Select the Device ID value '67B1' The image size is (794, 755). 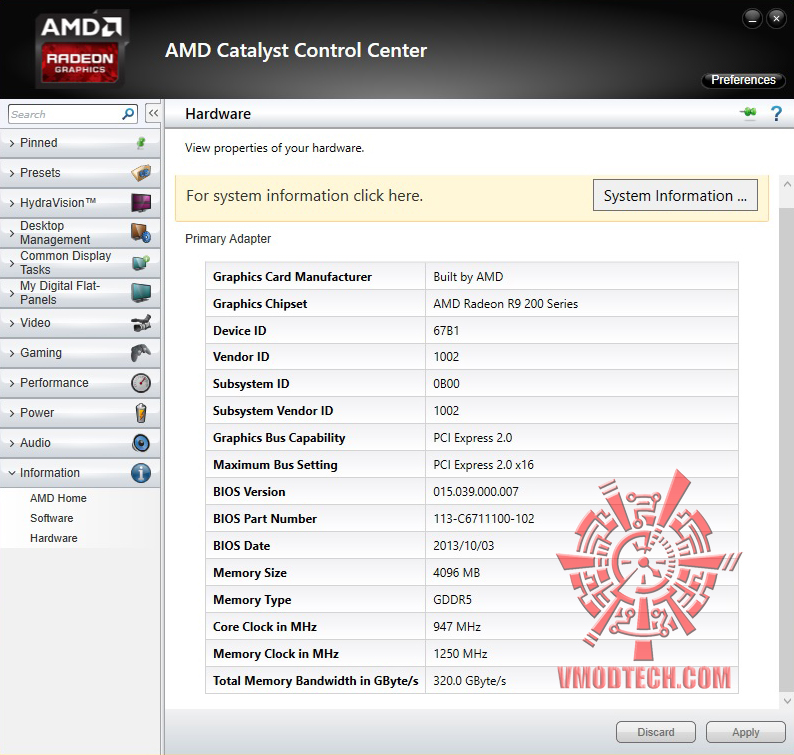point(446,331)
